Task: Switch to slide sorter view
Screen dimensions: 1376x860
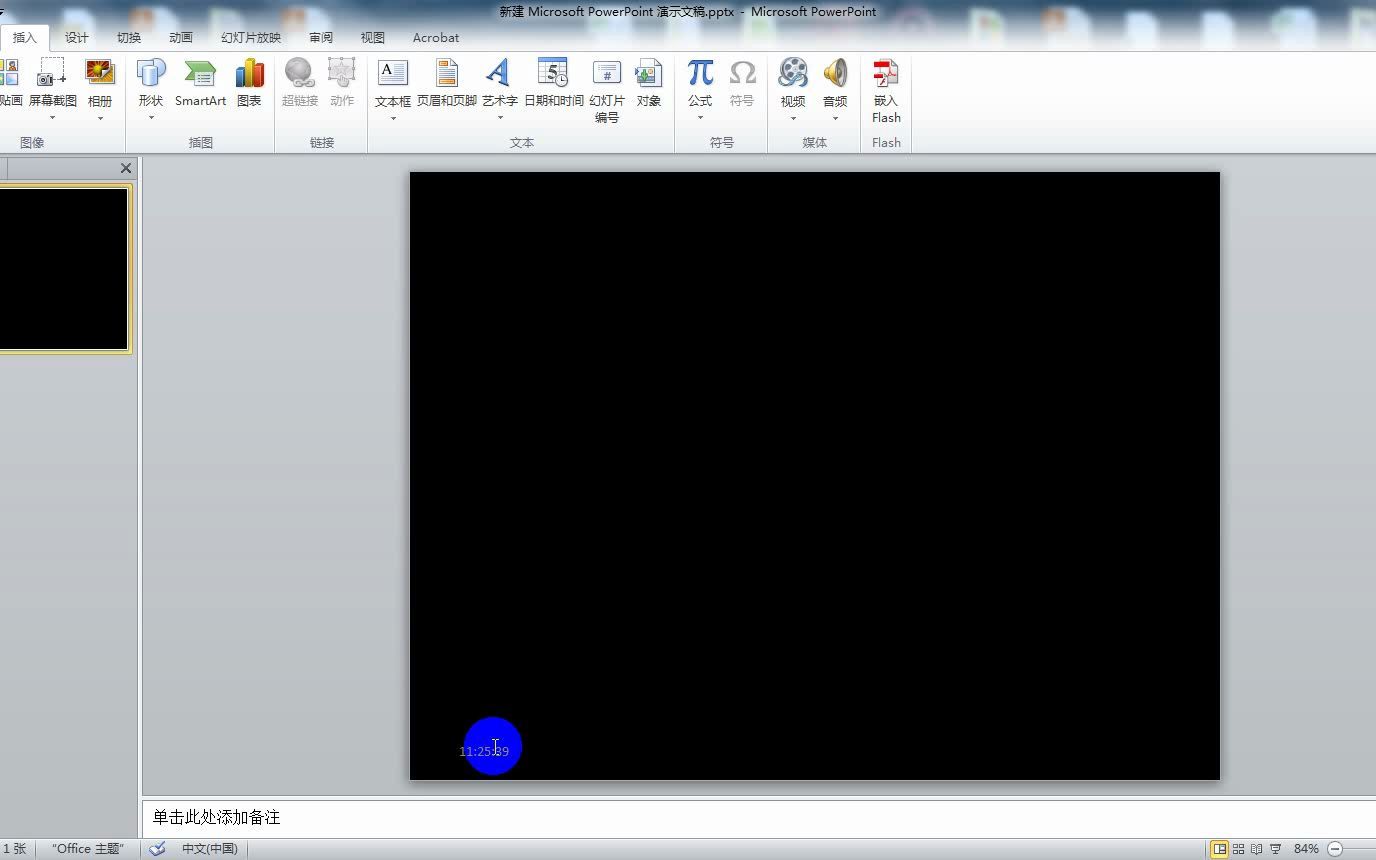Action: [1238, 849]
